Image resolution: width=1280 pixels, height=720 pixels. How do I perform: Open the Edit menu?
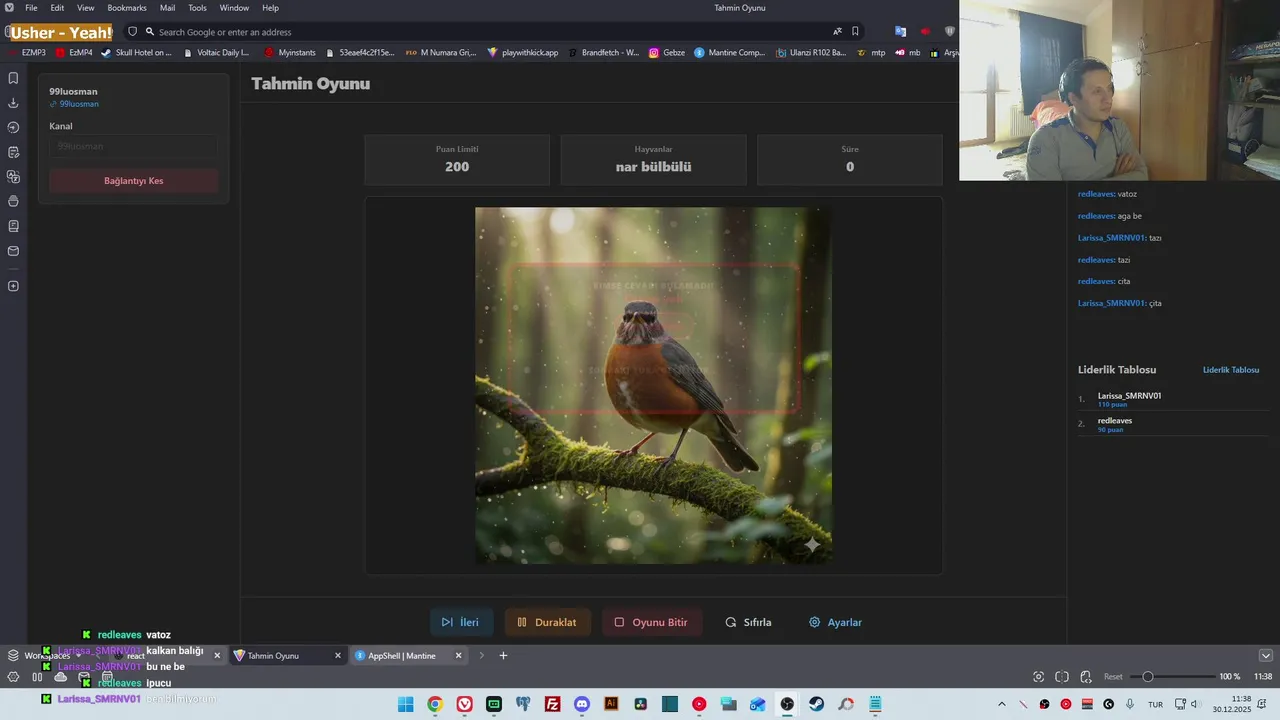click(57, 8)
